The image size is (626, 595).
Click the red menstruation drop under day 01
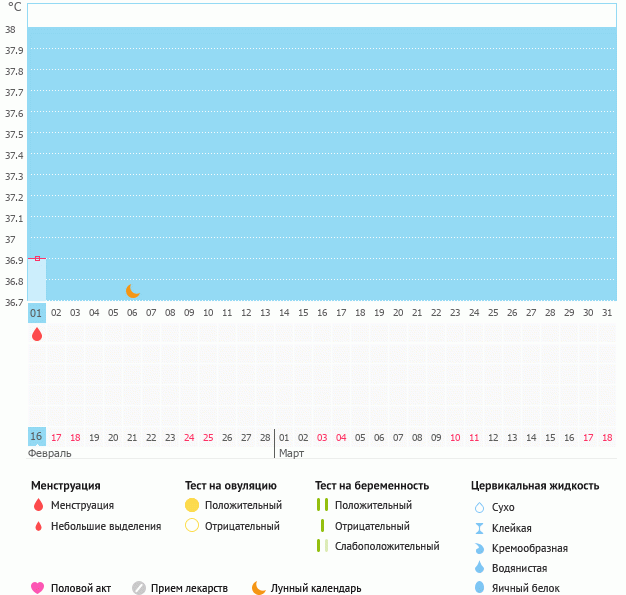click(37, 335)
